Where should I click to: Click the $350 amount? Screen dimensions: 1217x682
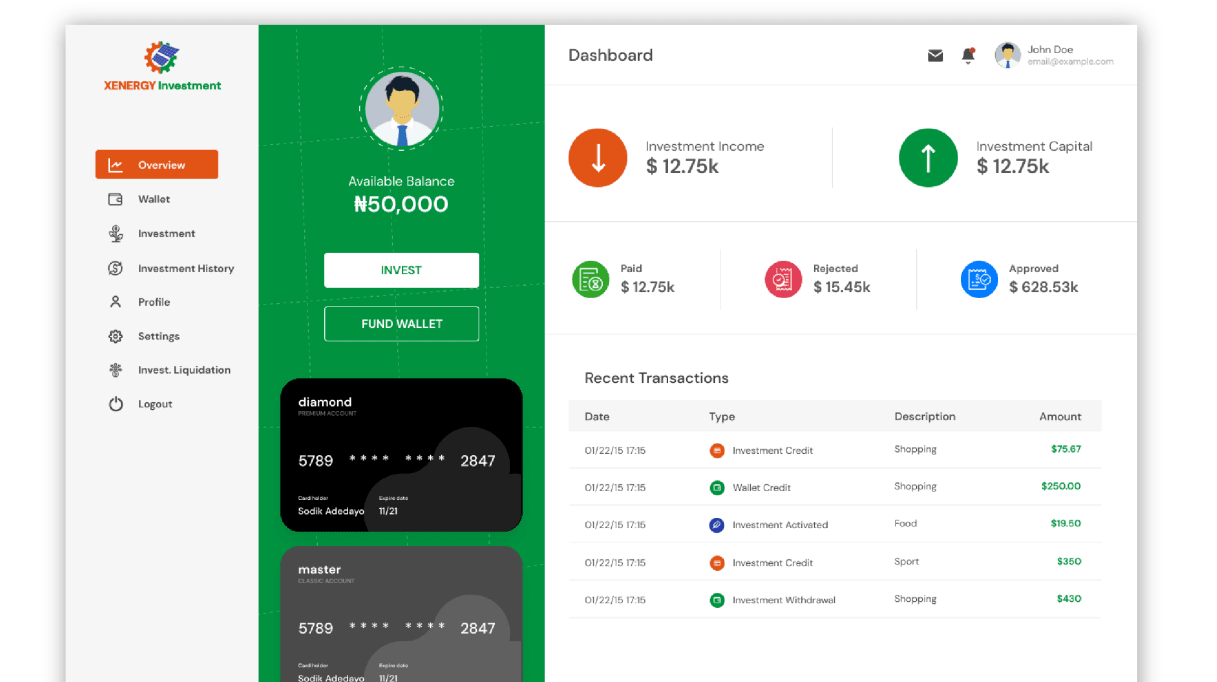1069,561
